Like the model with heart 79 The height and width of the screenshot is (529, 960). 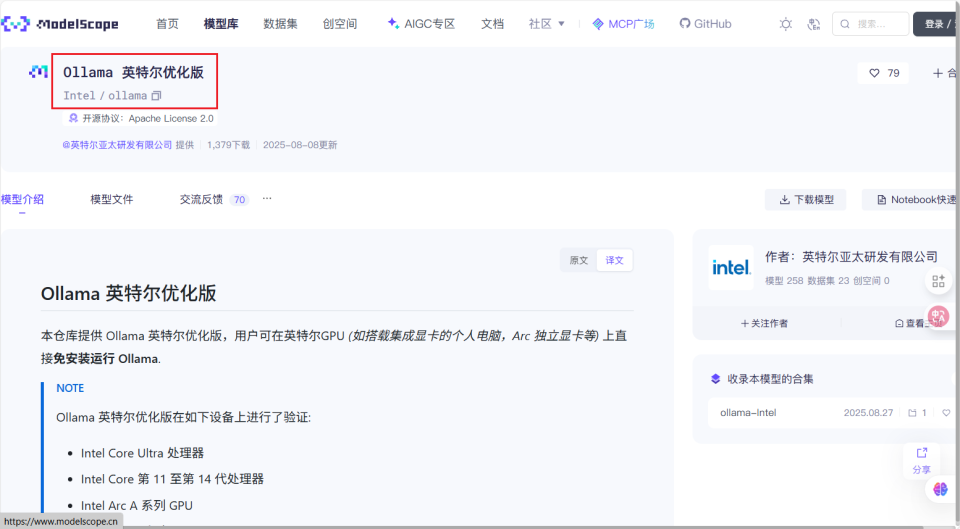coord(884,73)
